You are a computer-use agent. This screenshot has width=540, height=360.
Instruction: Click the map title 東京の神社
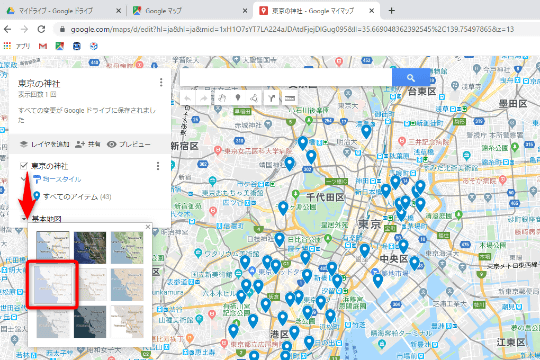(39, 84)
